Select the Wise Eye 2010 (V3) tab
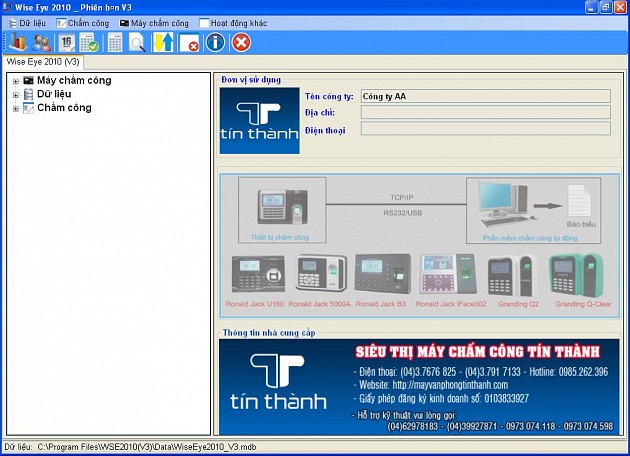630x456 pixels. tap(43, 62)
